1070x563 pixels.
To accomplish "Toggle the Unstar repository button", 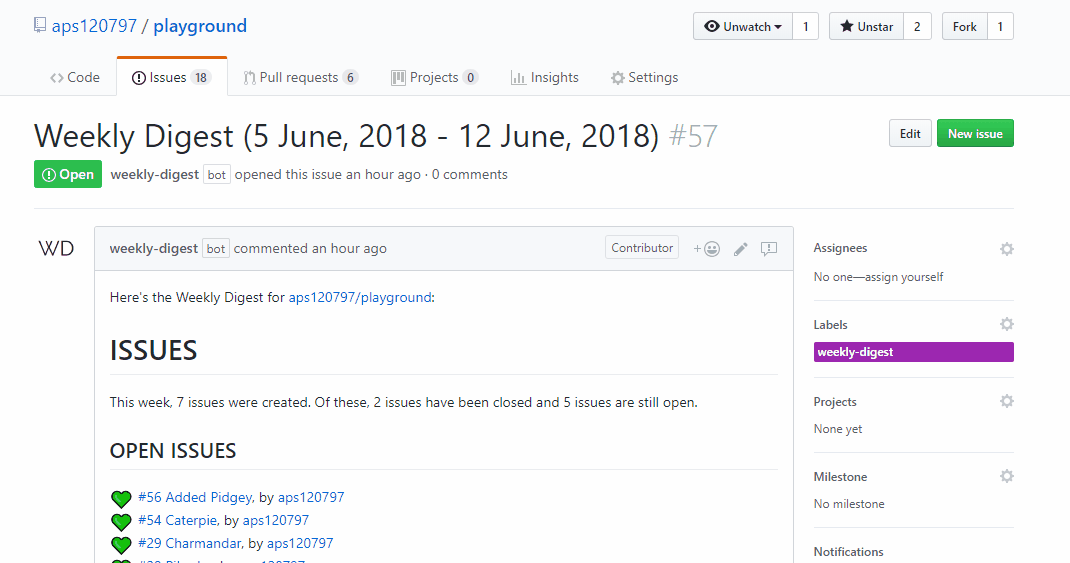I will 866,27.
